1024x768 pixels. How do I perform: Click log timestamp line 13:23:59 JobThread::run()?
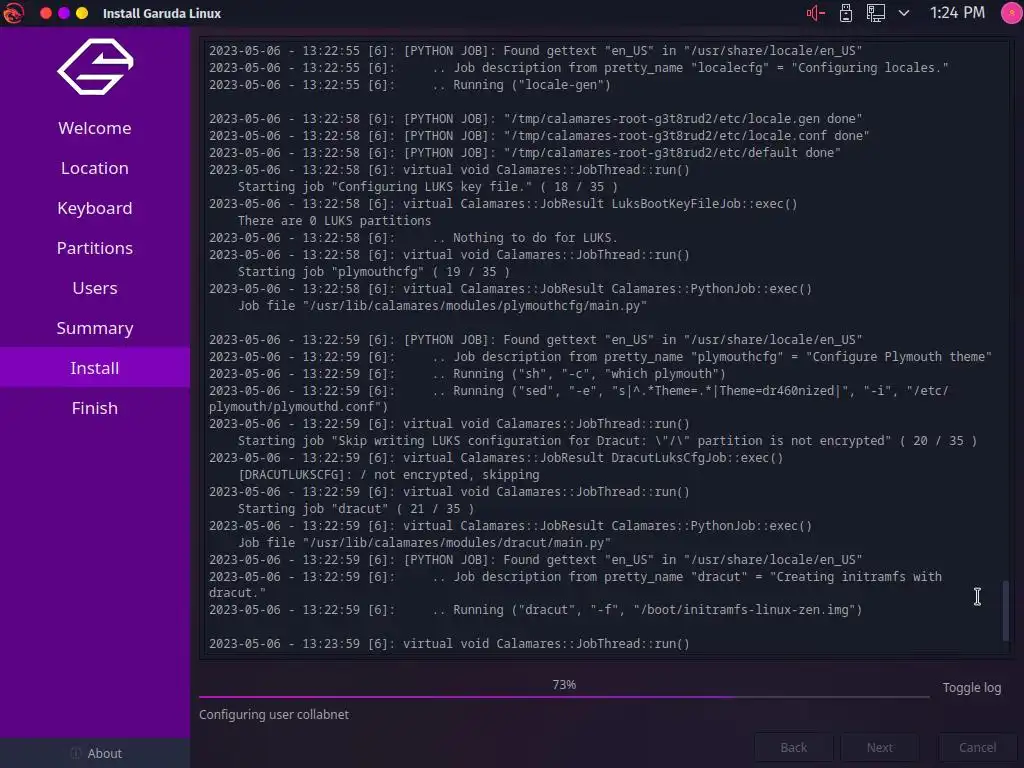point(449,644)
